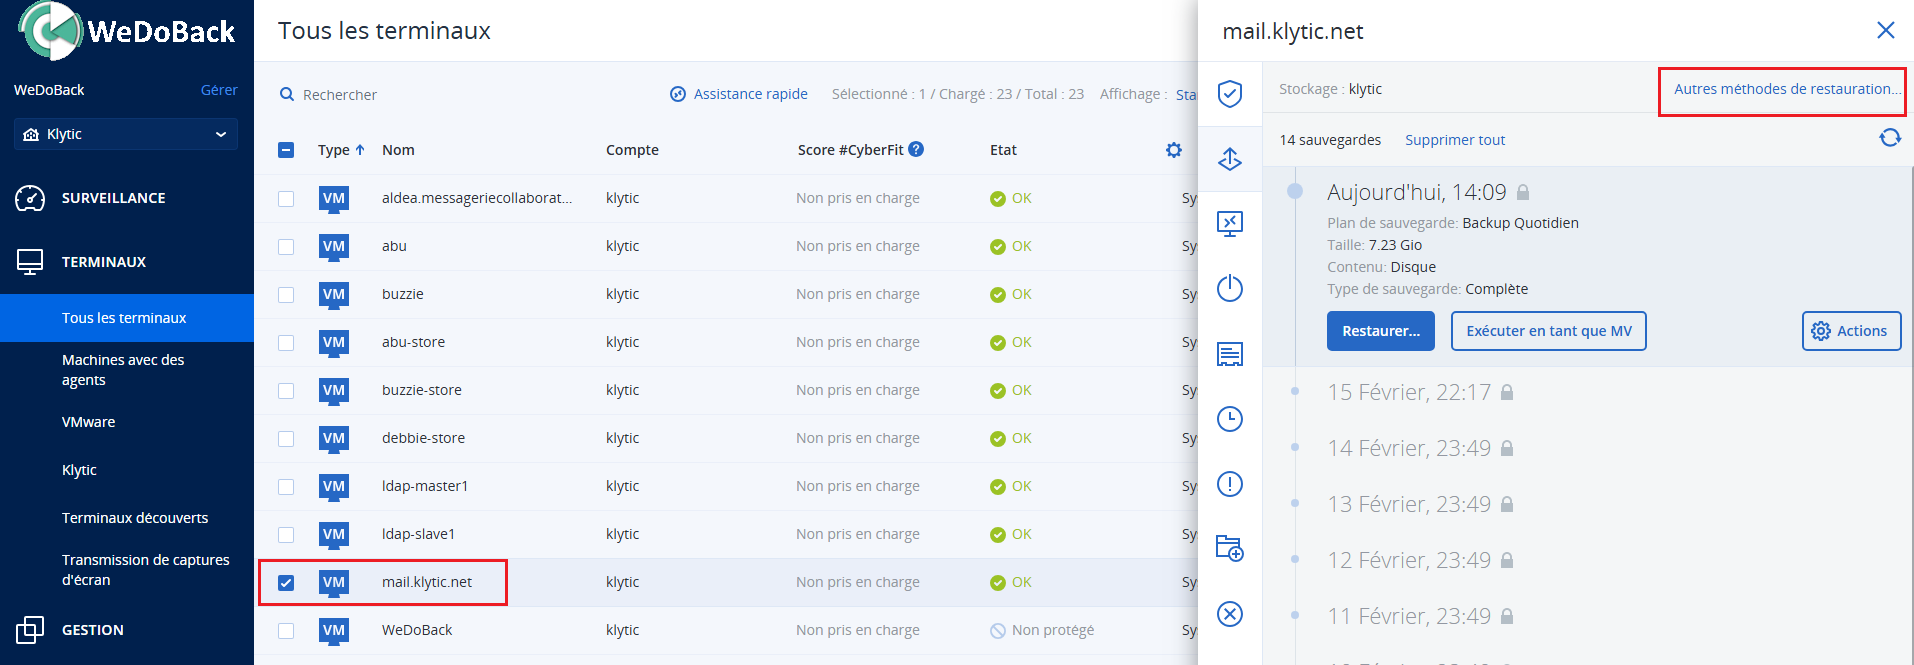Open the Actions menu button
Screen dimensions: 1914x665
[1851, 331]
